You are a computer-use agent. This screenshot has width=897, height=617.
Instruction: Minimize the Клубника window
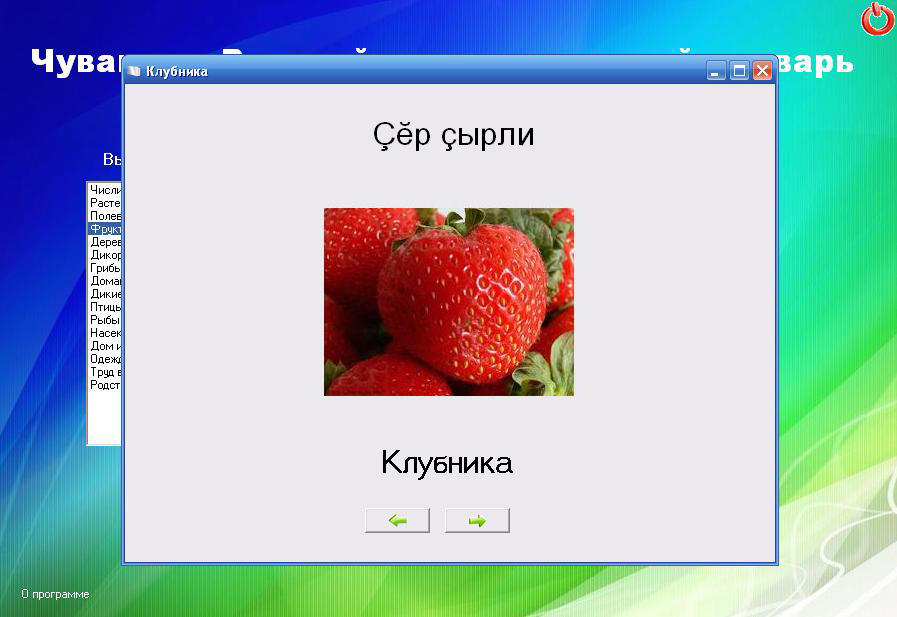tap(716, 71)
